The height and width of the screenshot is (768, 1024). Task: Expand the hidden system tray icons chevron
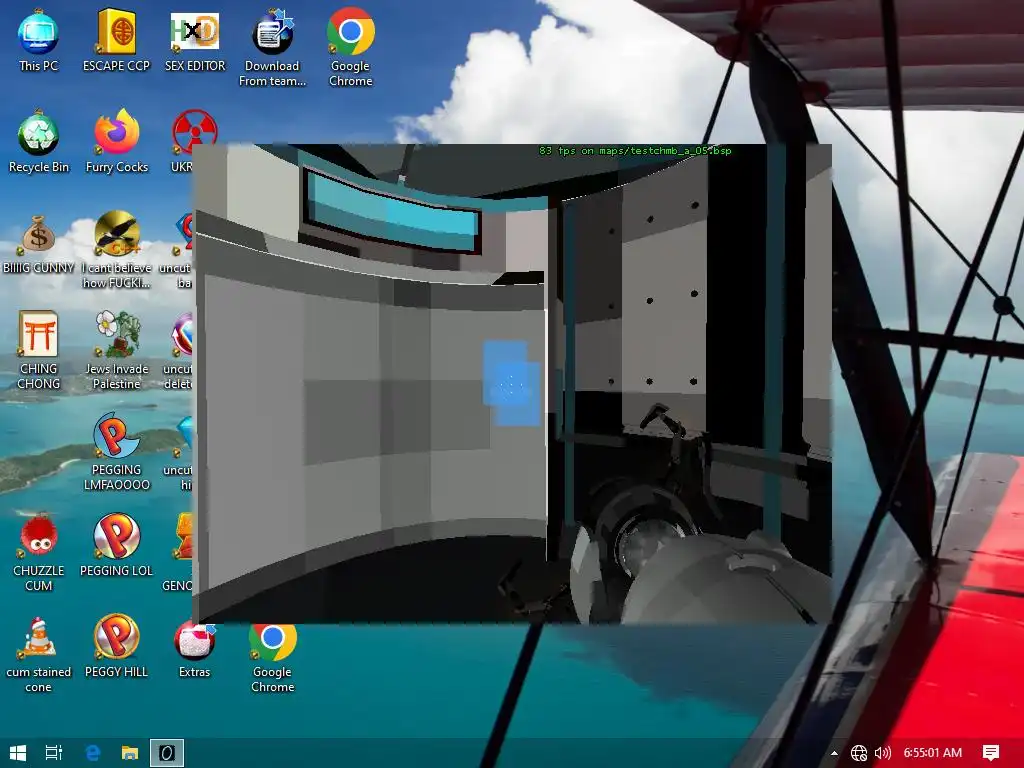coord(834,753)
